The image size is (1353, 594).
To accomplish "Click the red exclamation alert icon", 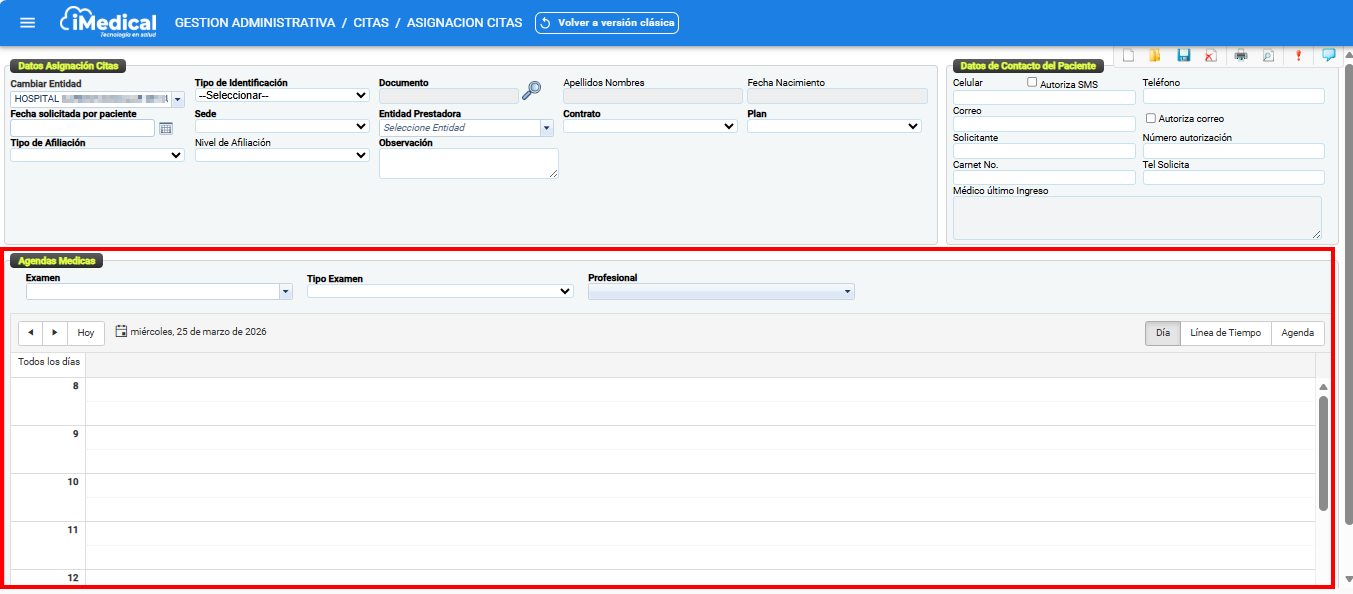I will pyautogui.click(x=1298, y=56).
